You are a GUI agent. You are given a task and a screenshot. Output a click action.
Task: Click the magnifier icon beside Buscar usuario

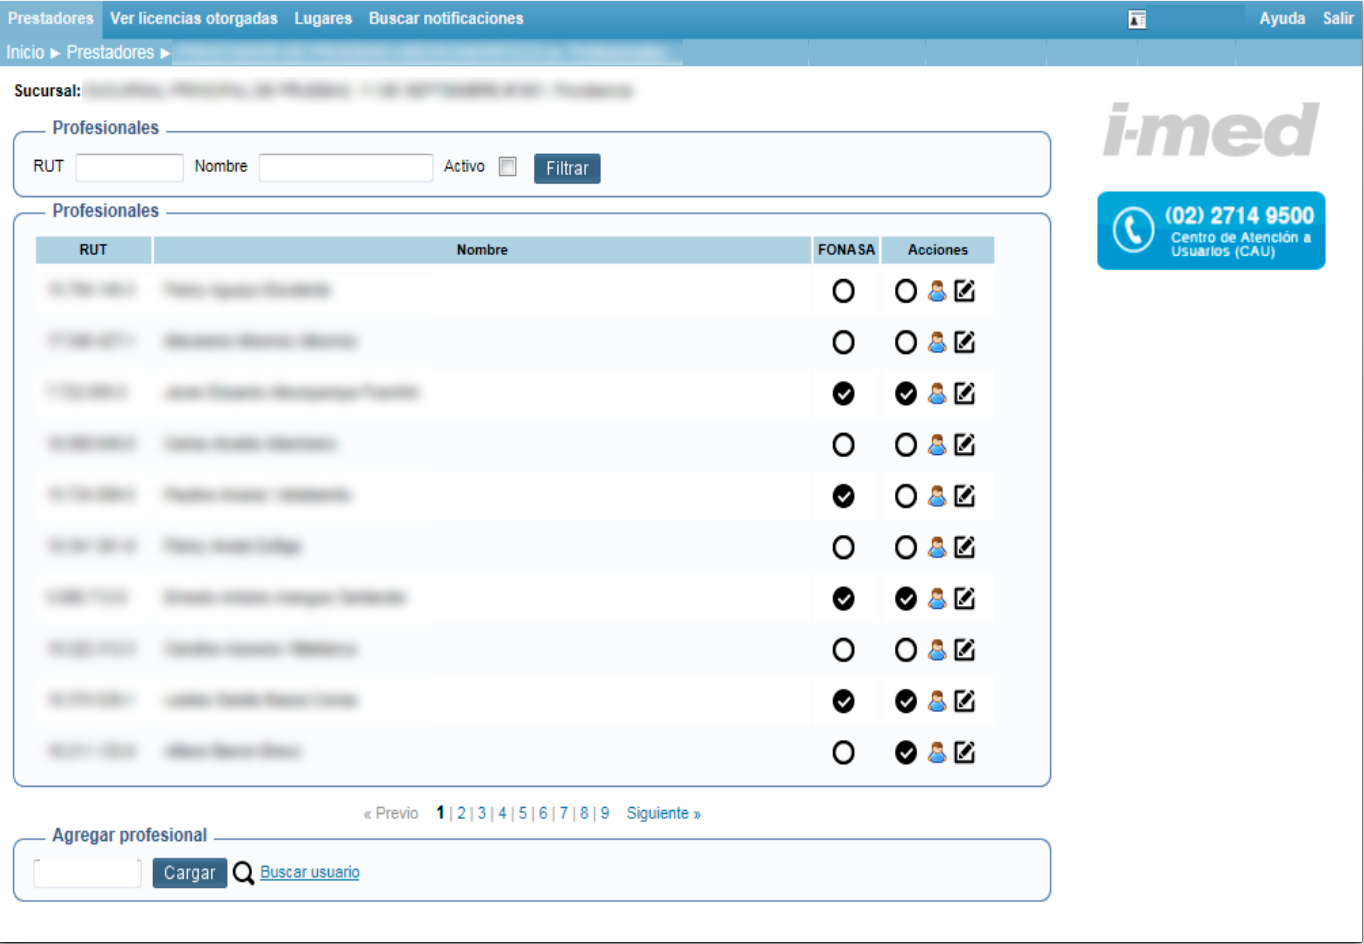[x=243, y=873]
